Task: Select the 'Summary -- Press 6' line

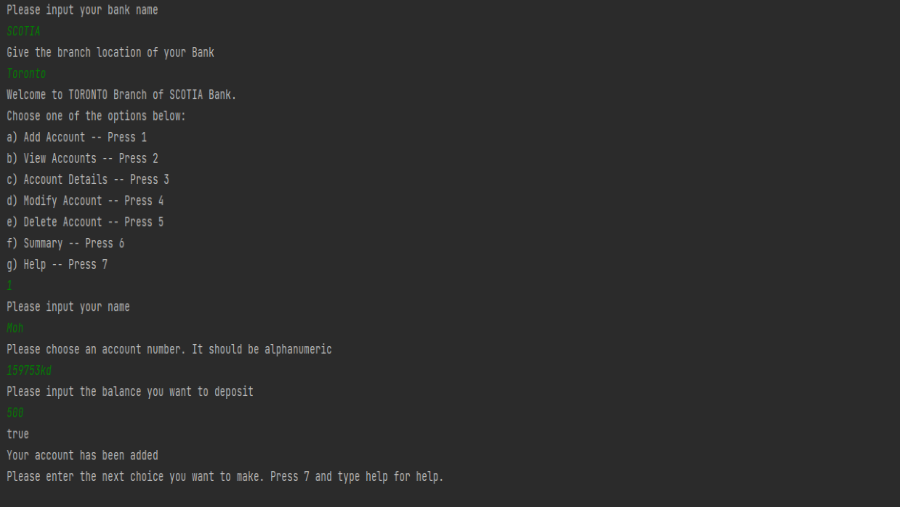Action: click(x=65, y=243)
